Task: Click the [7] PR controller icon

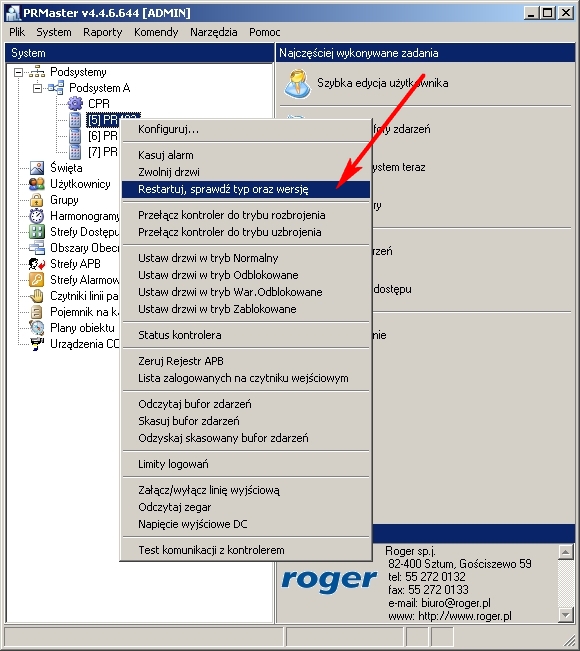Action: [x=75, y=152]
